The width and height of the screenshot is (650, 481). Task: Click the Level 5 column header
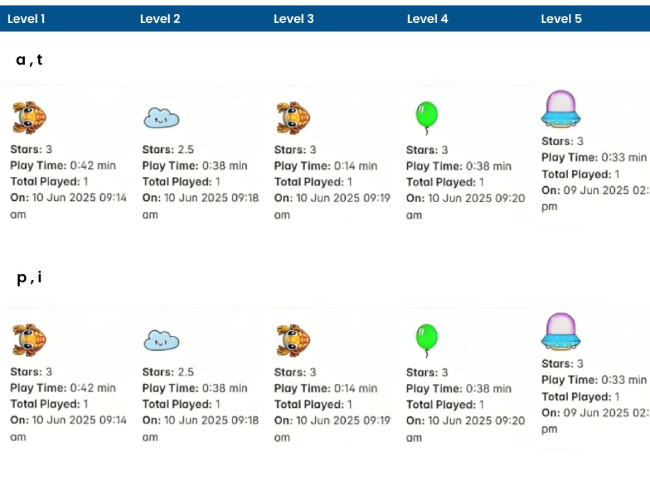click(x=561, y=19)
